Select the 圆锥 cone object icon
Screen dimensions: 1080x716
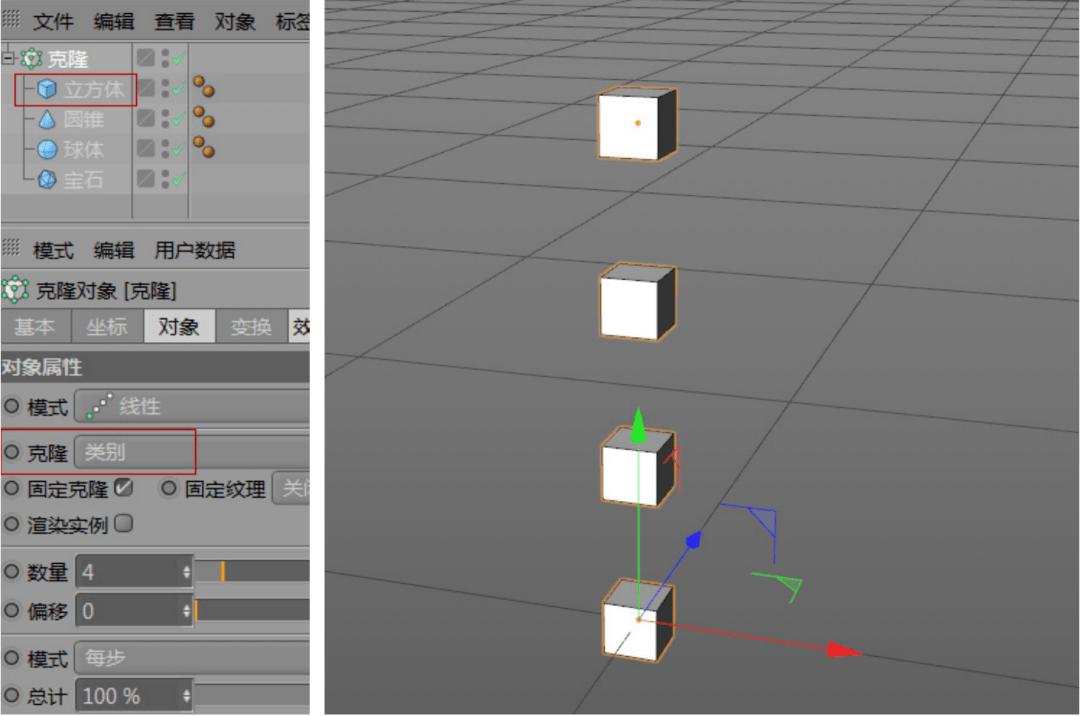[x=47, y=120]
